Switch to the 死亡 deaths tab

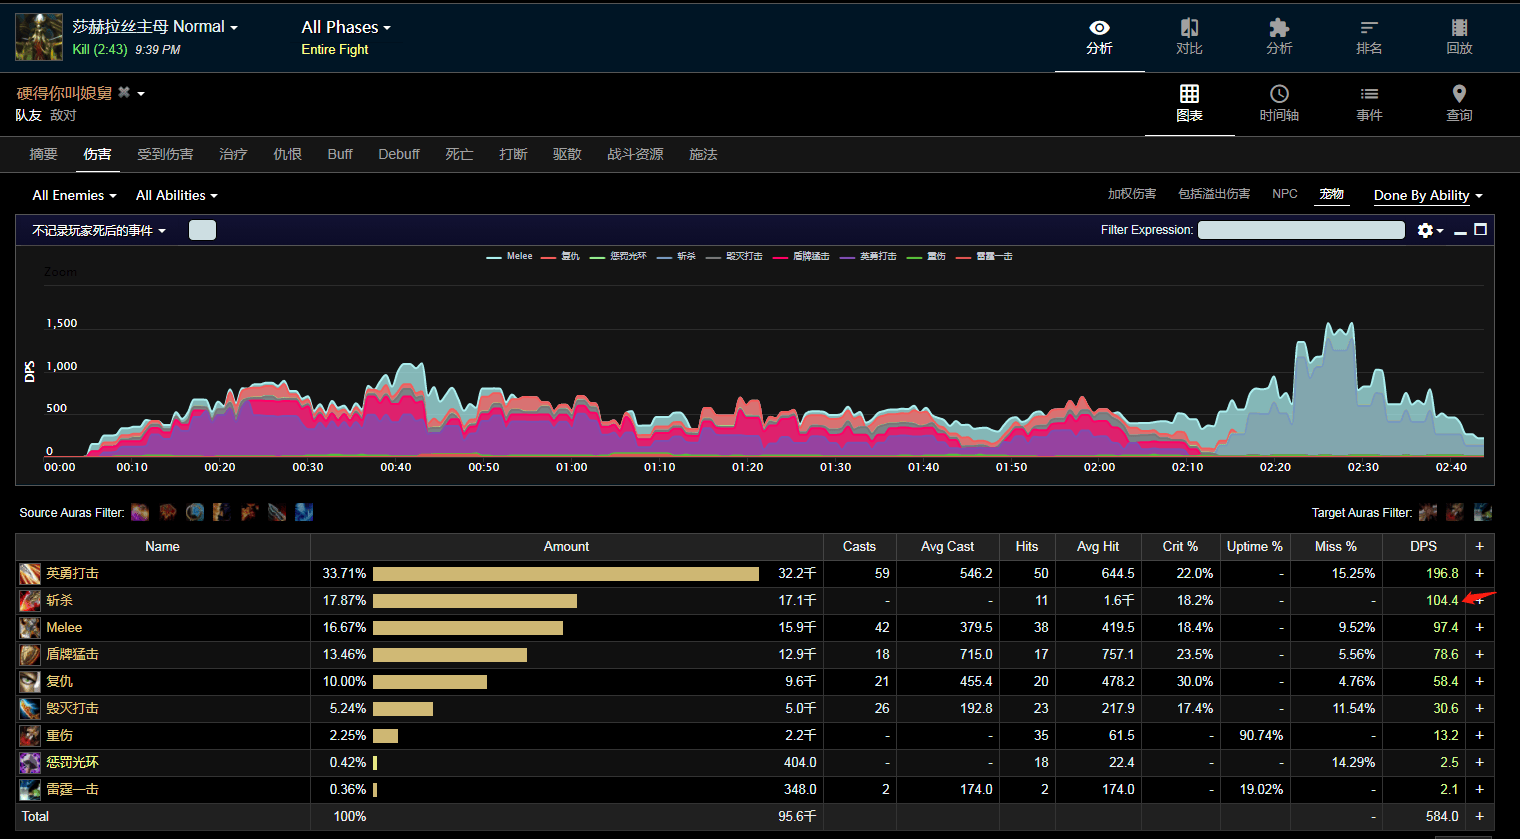pos(459,154)
